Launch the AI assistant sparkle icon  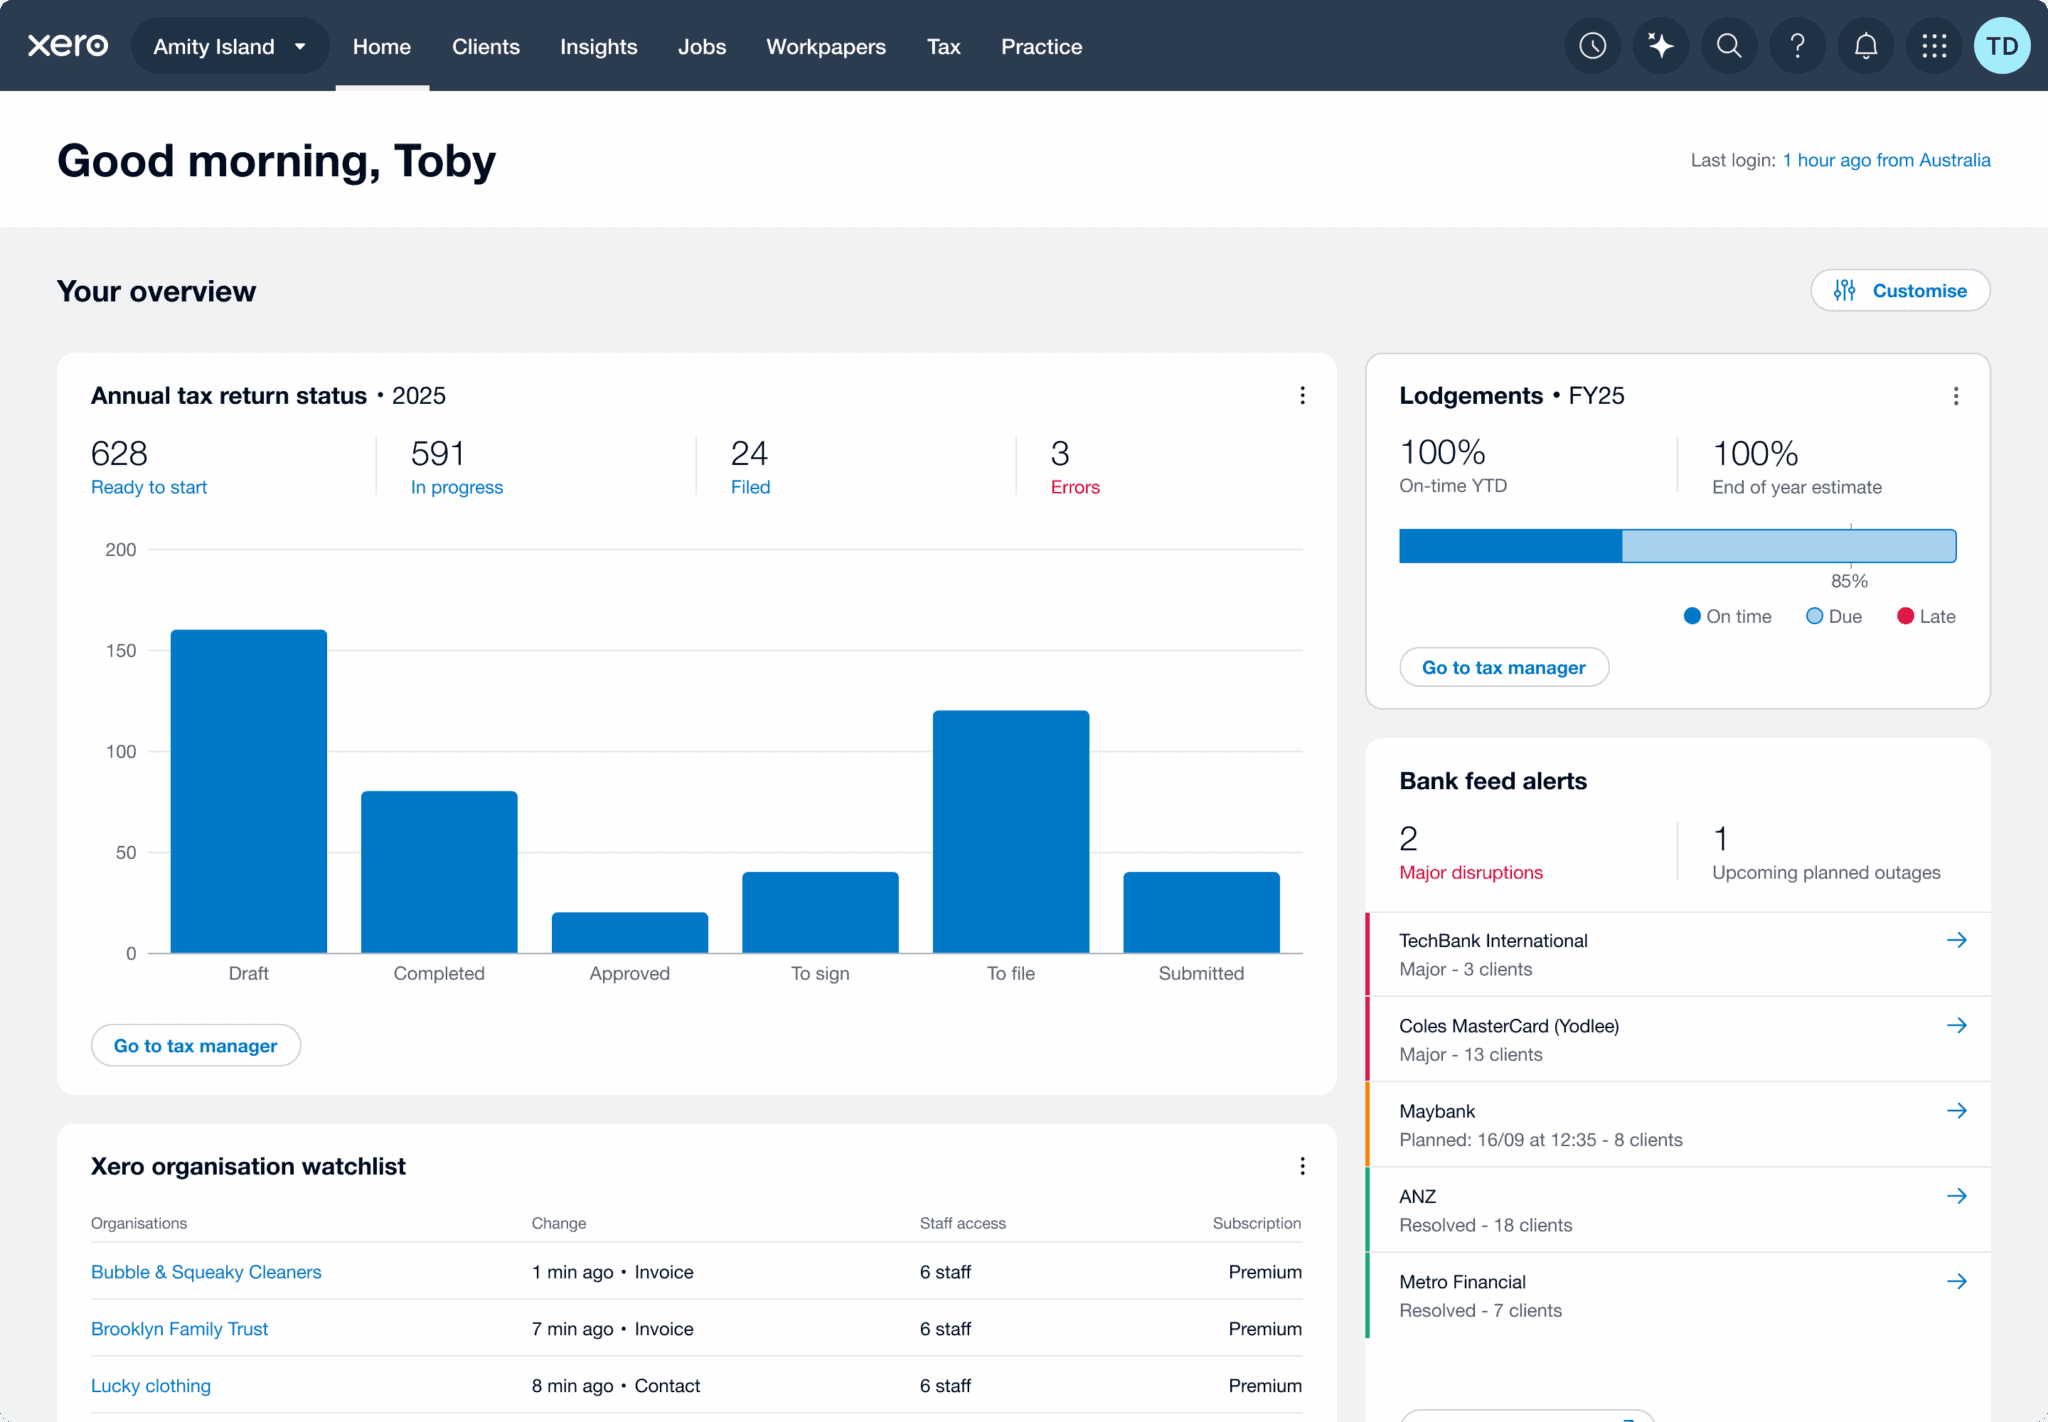click(1660, 45)
